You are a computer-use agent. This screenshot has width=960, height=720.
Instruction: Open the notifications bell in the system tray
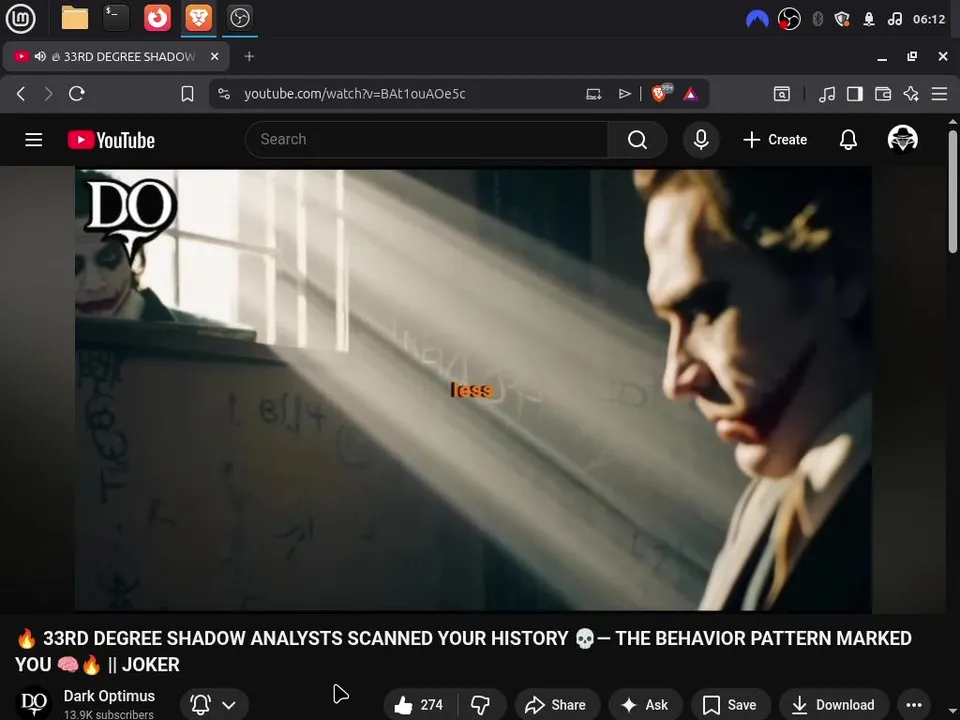coord(869,20)
